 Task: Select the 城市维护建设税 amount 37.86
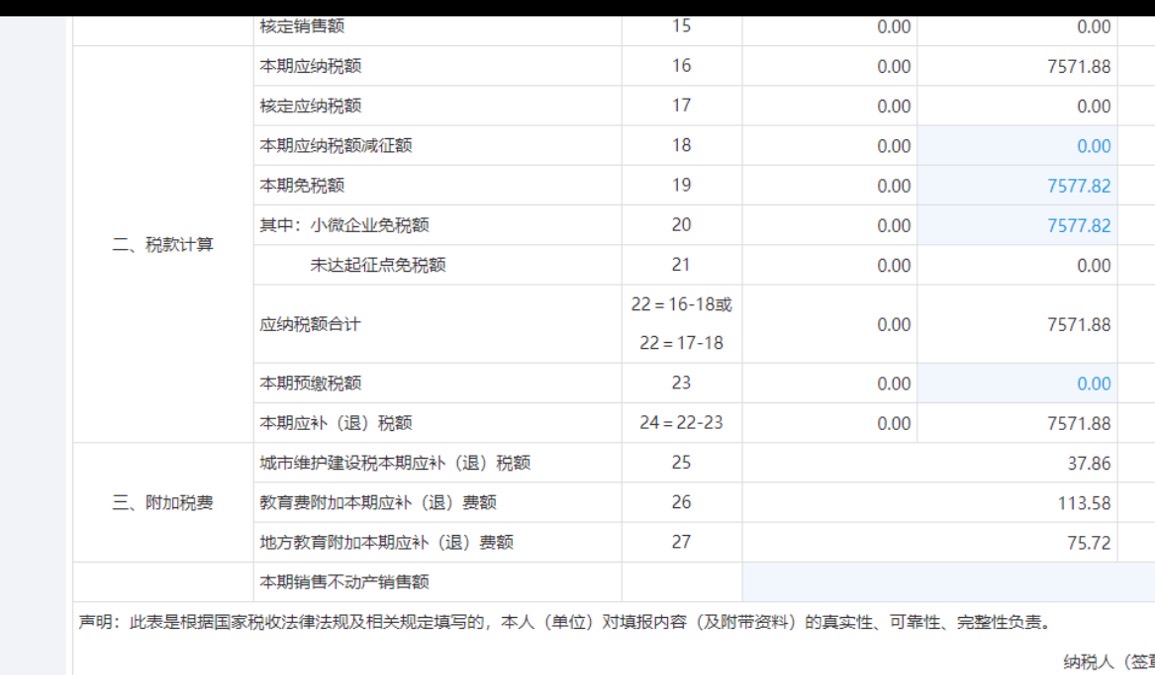tap(1089, 464)
